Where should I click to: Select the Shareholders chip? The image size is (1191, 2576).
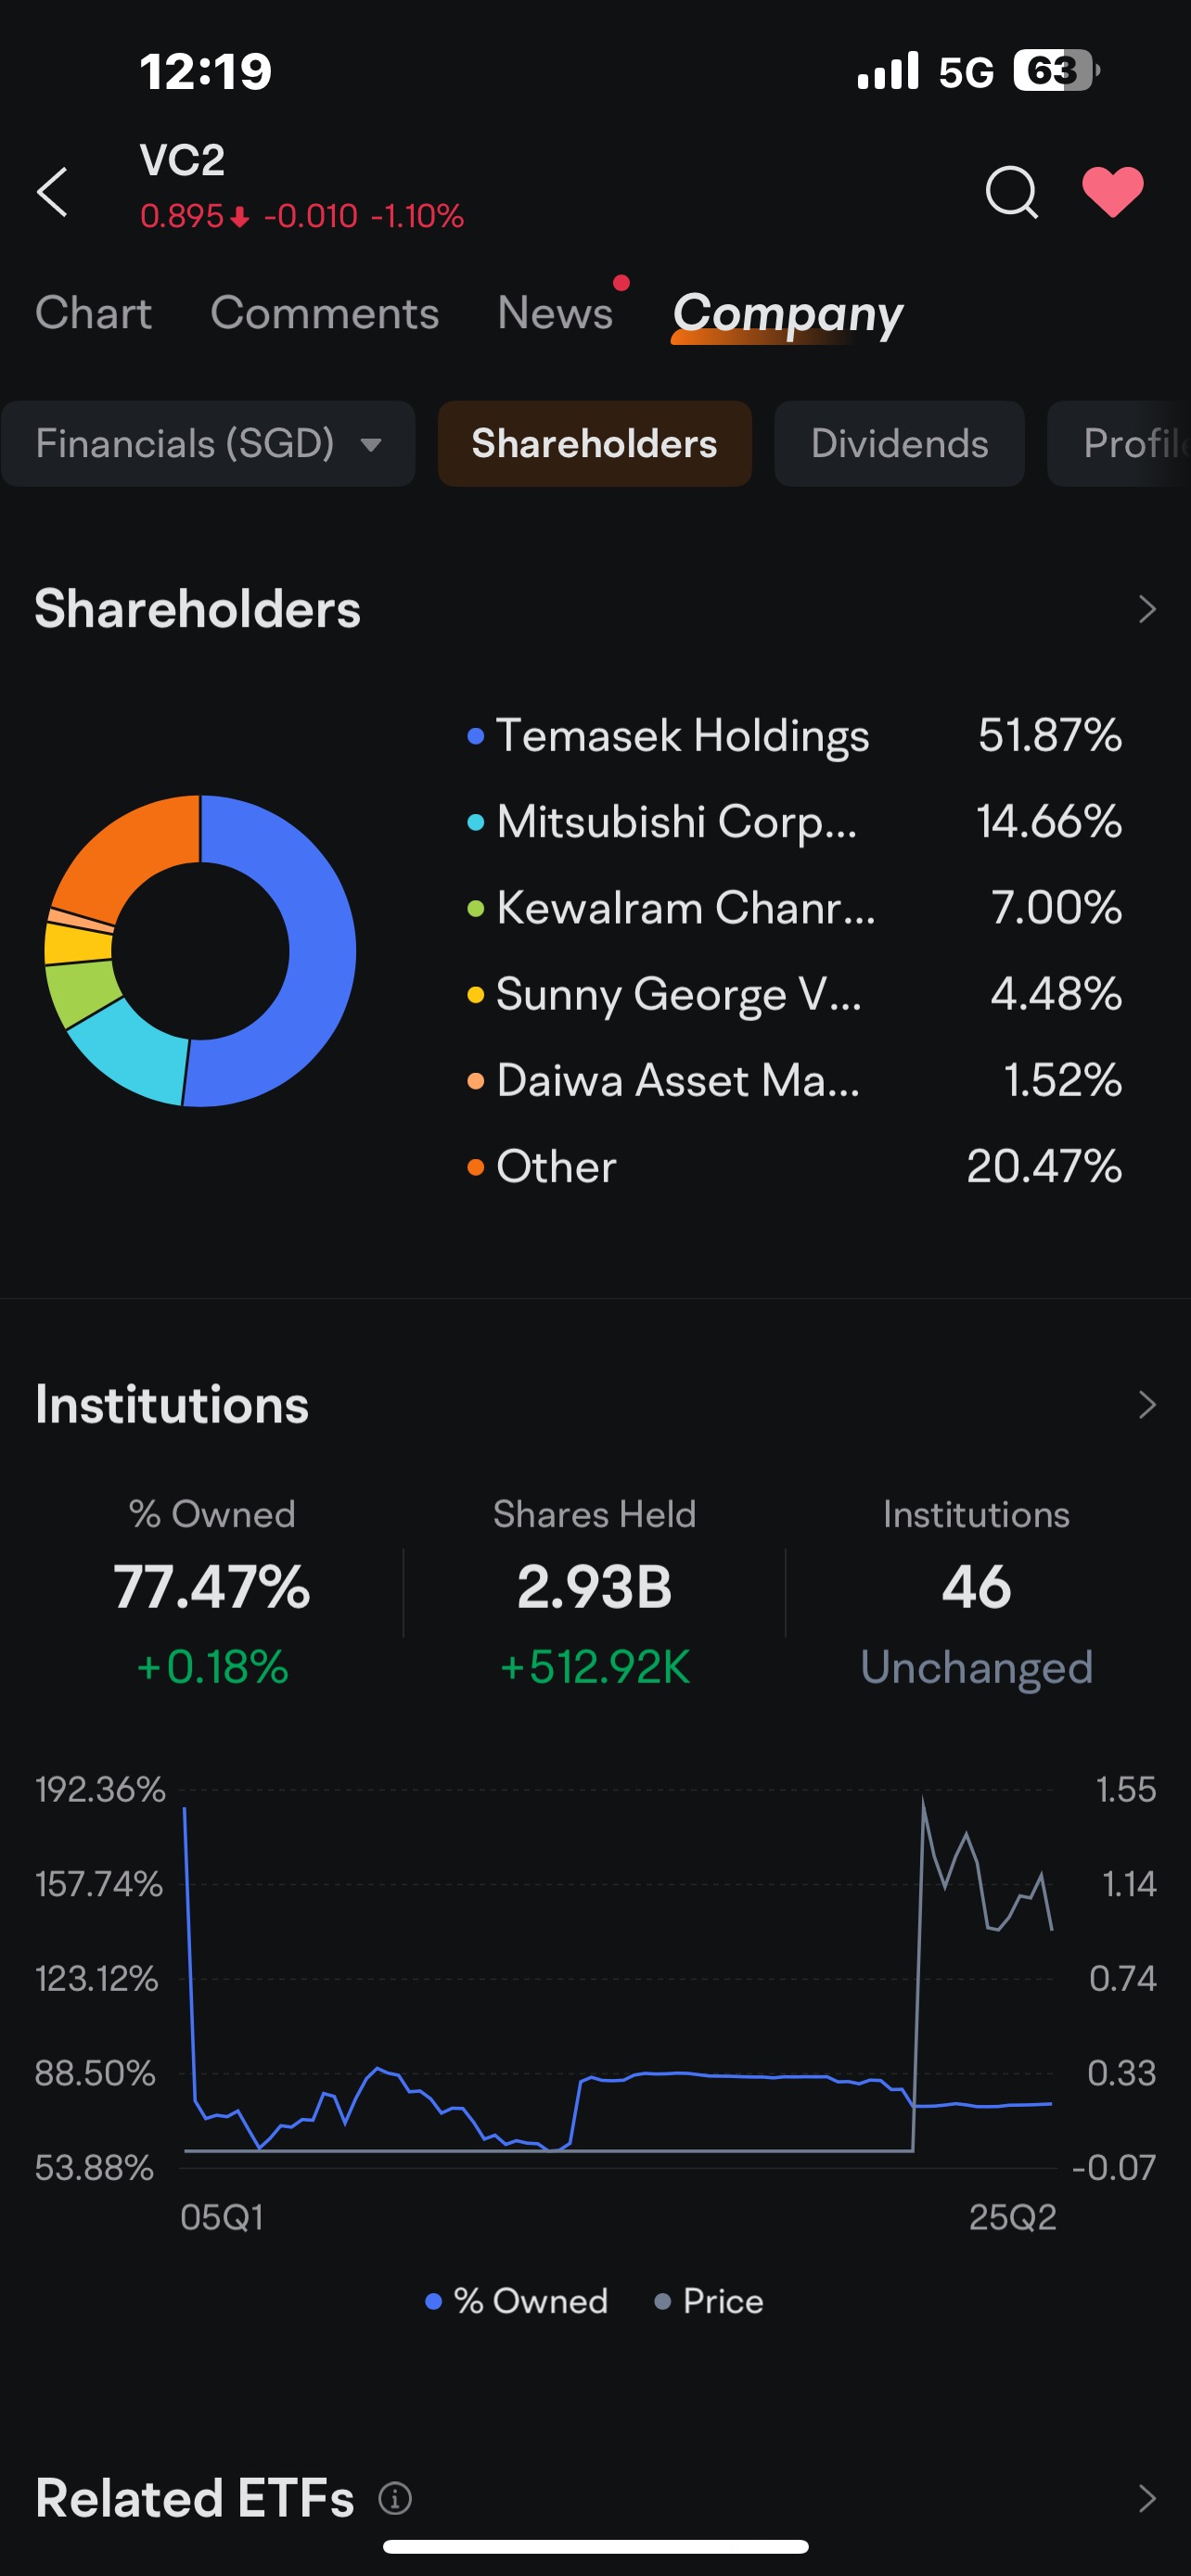coord(594,444)
